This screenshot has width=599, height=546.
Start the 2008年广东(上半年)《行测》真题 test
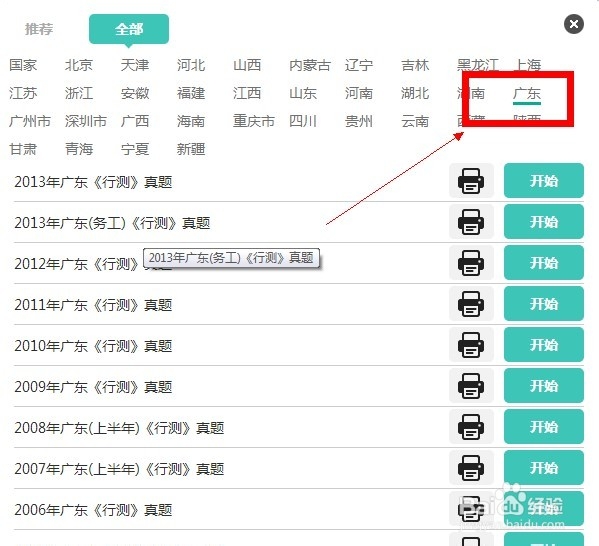(544, 427)
